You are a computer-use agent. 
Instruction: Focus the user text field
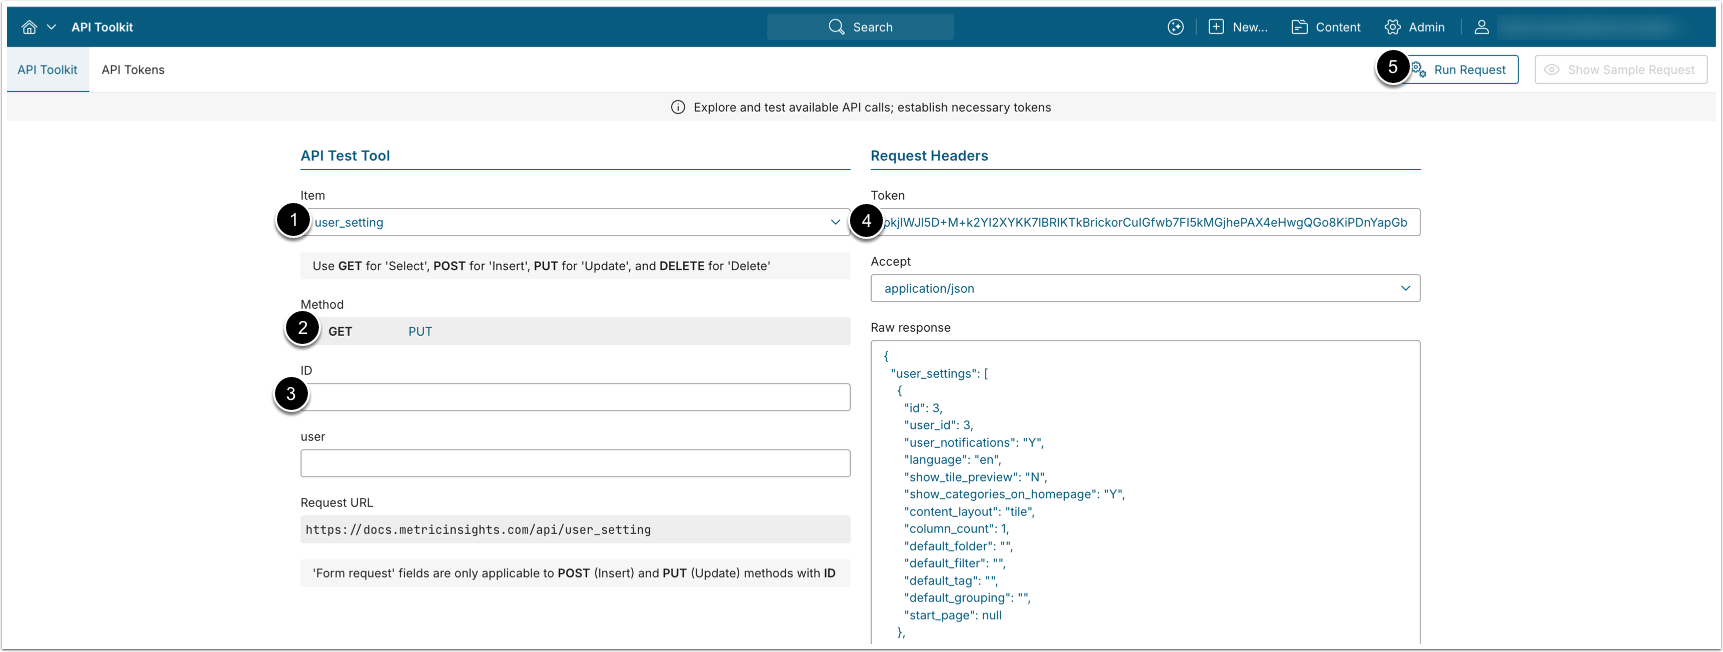pyautogui.click(x=576, y=463)
